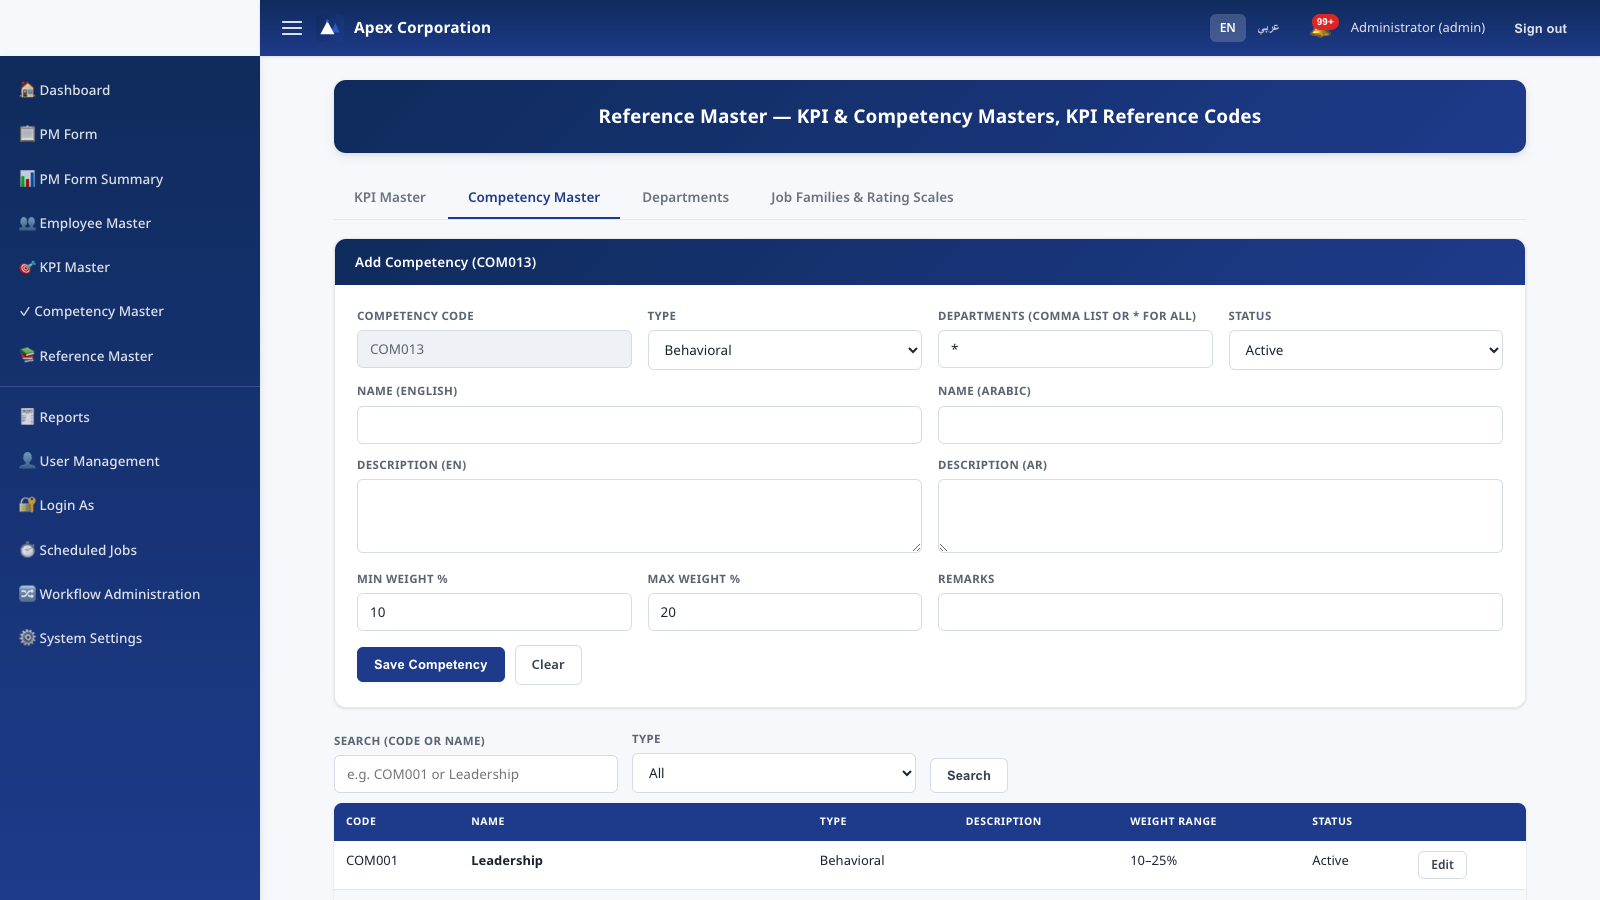
Task: Click the Save Competency button
Action: pyautogui.click(x=431, y=664)
